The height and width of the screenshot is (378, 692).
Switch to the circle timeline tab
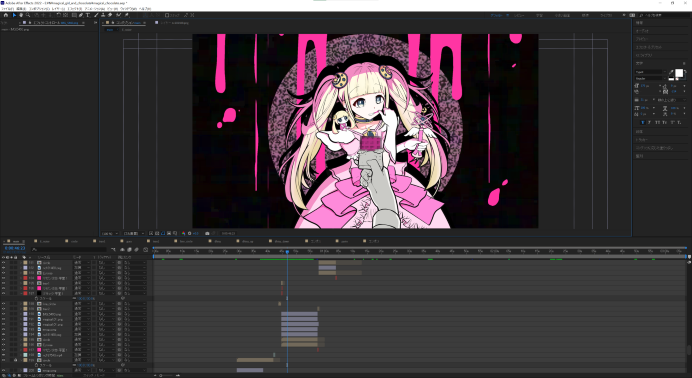tap(74, 241)
